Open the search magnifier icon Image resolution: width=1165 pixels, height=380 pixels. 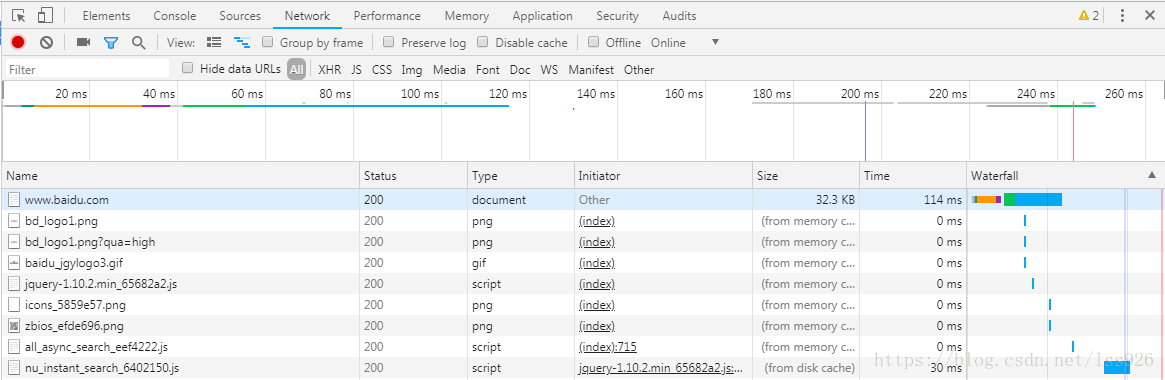[x=138, y=42]
